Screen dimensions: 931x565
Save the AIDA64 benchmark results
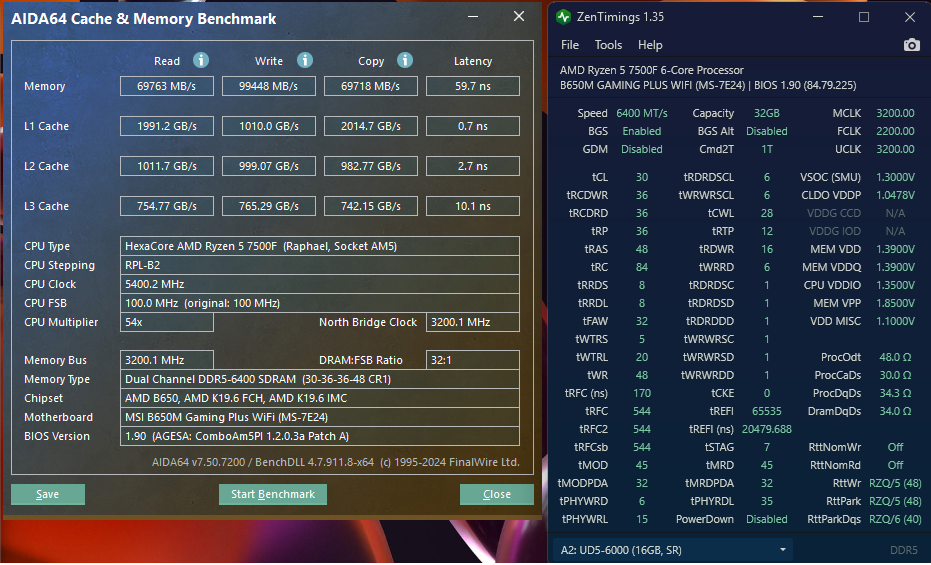tap(48, 494)
